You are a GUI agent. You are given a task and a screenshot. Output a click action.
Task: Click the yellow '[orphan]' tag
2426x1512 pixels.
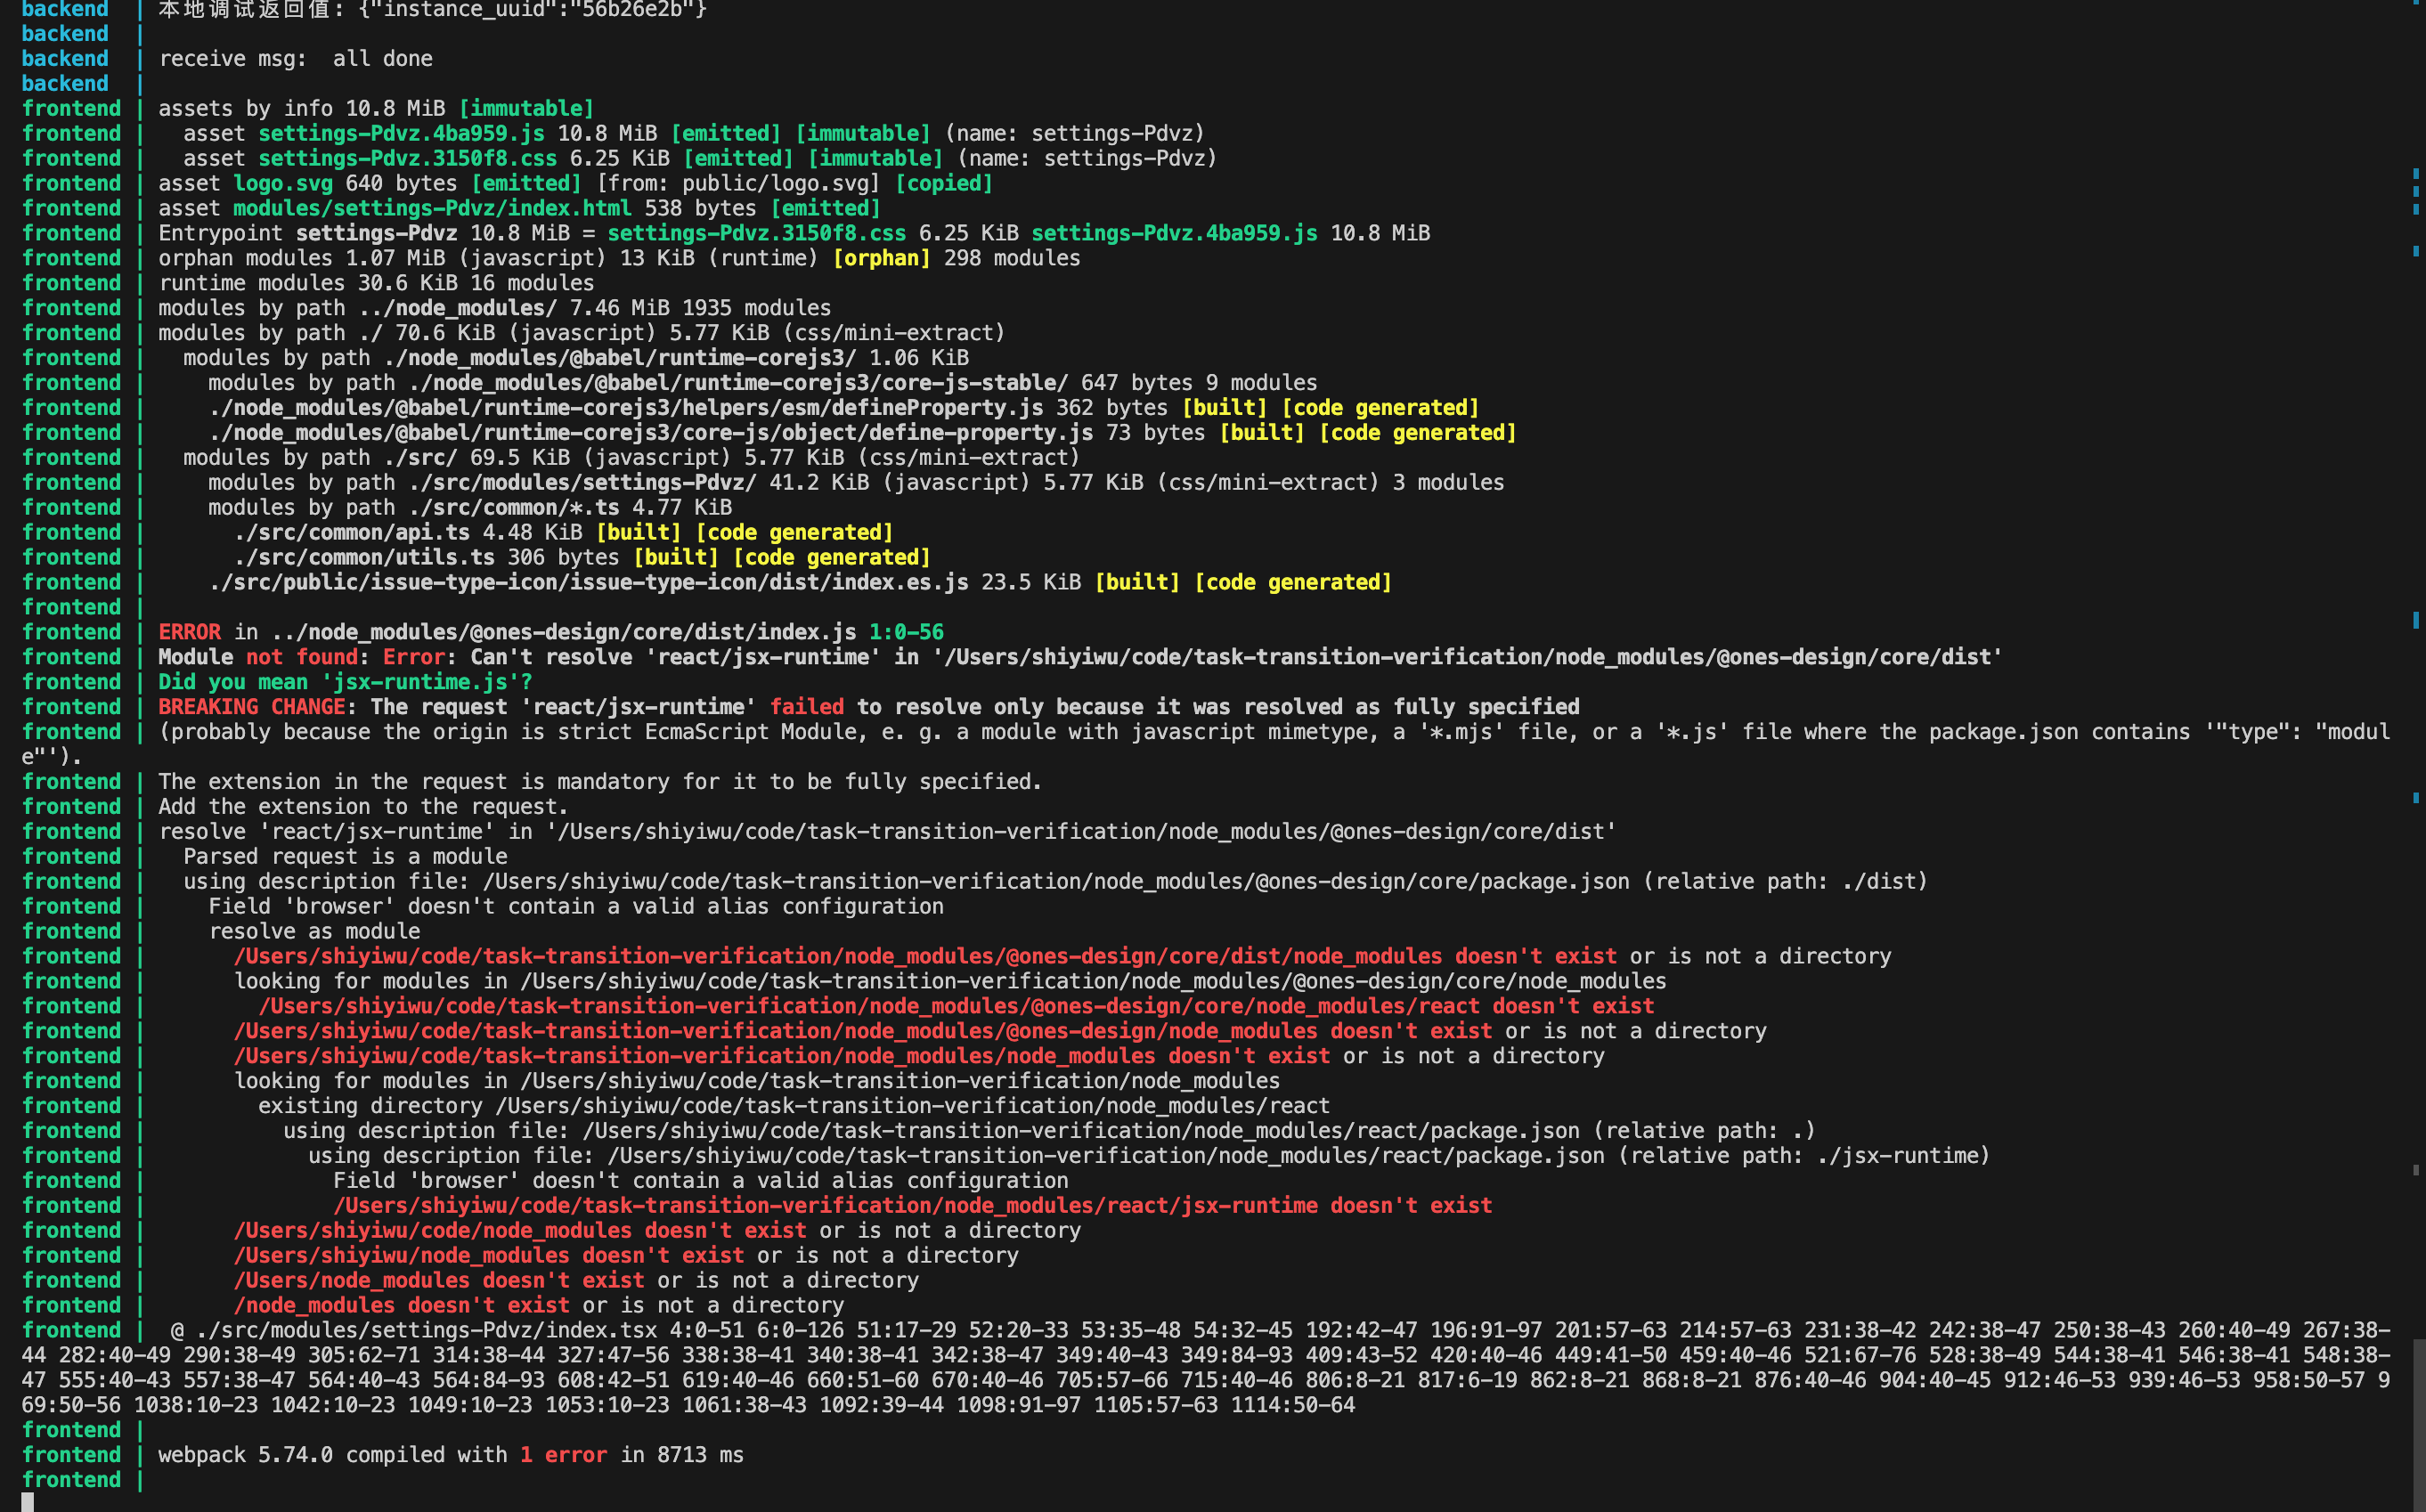point(881,258)
